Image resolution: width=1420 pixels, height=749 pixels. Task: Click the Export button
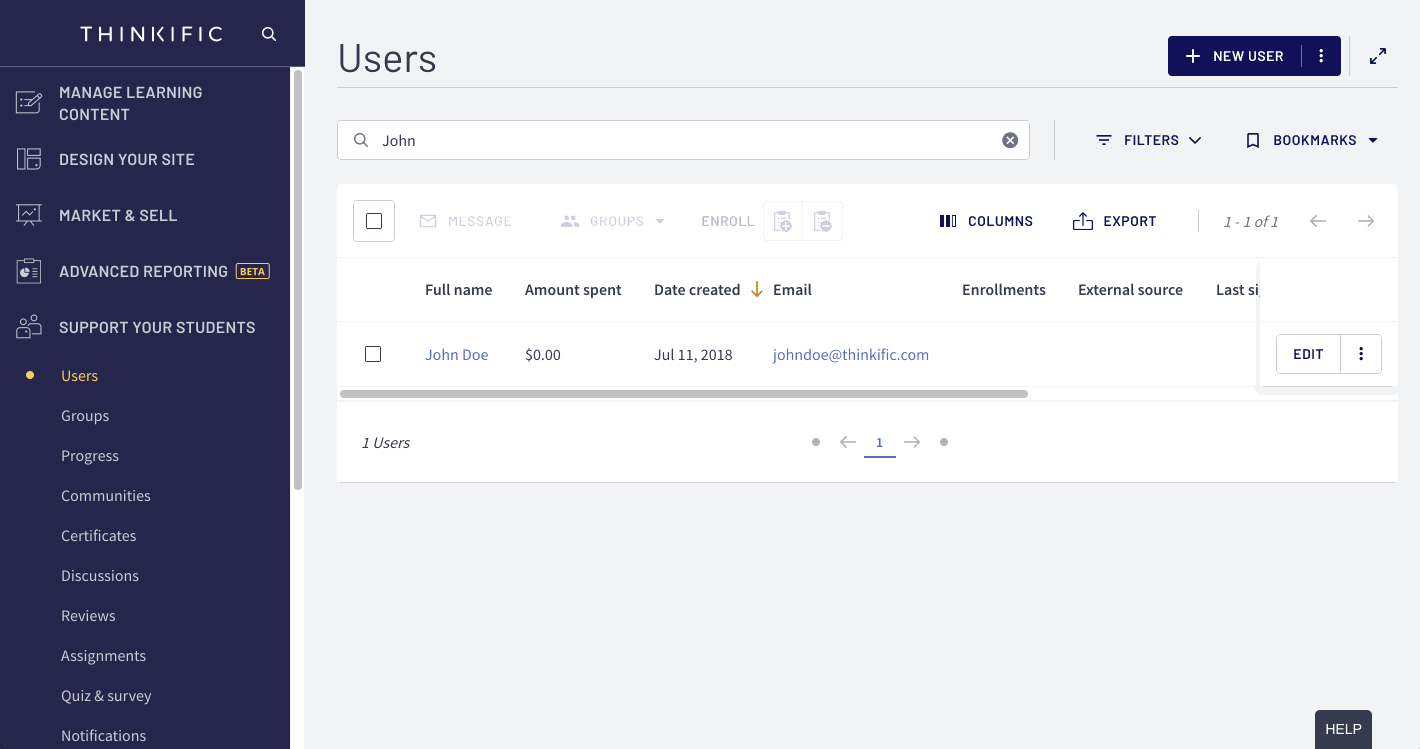(x=1114, y=221)
